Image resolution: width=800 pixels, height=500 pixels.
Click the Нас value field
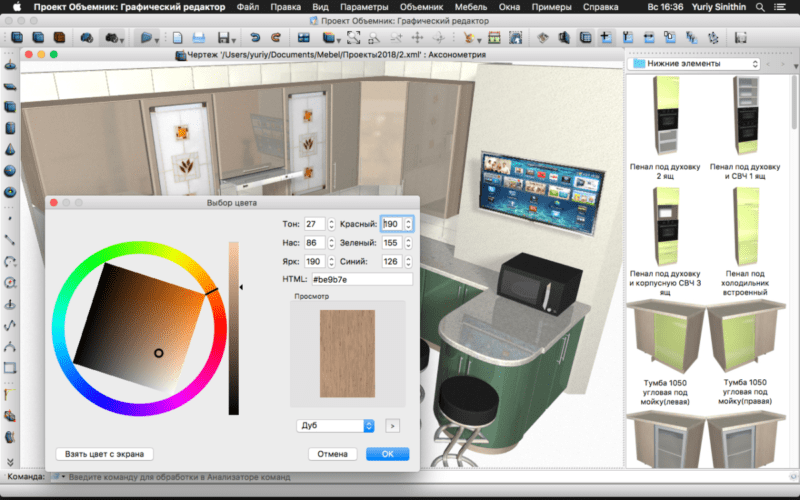(x=315, y=243)
